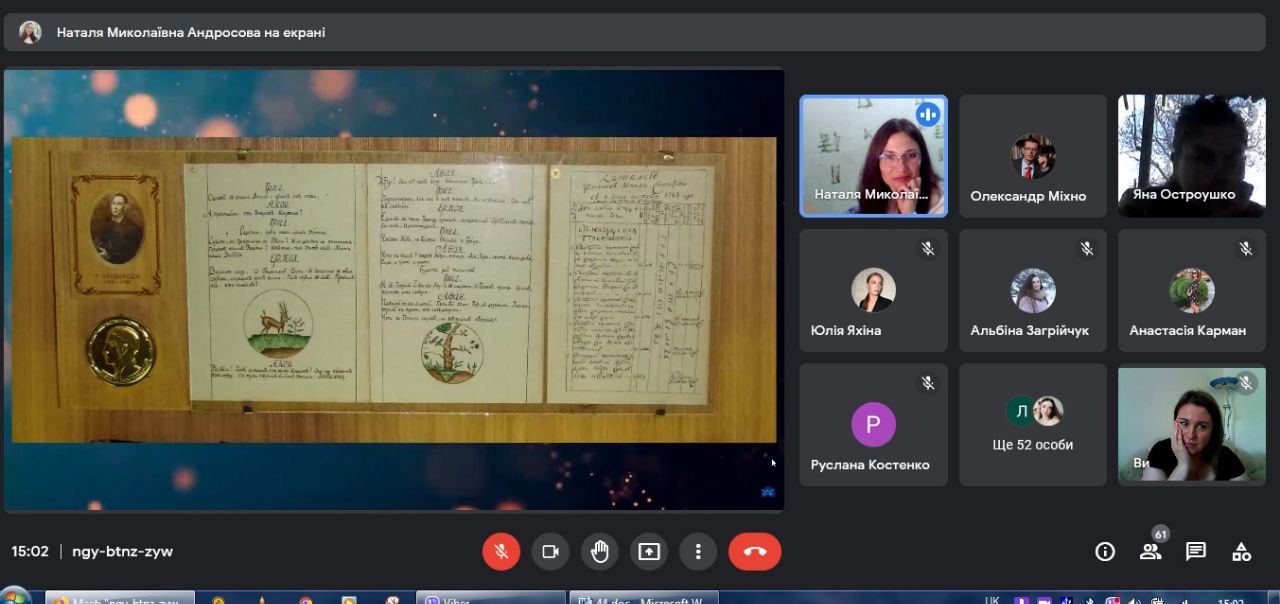Click the shared presentation screen
1280x604 pixels.
coord(393,290)
